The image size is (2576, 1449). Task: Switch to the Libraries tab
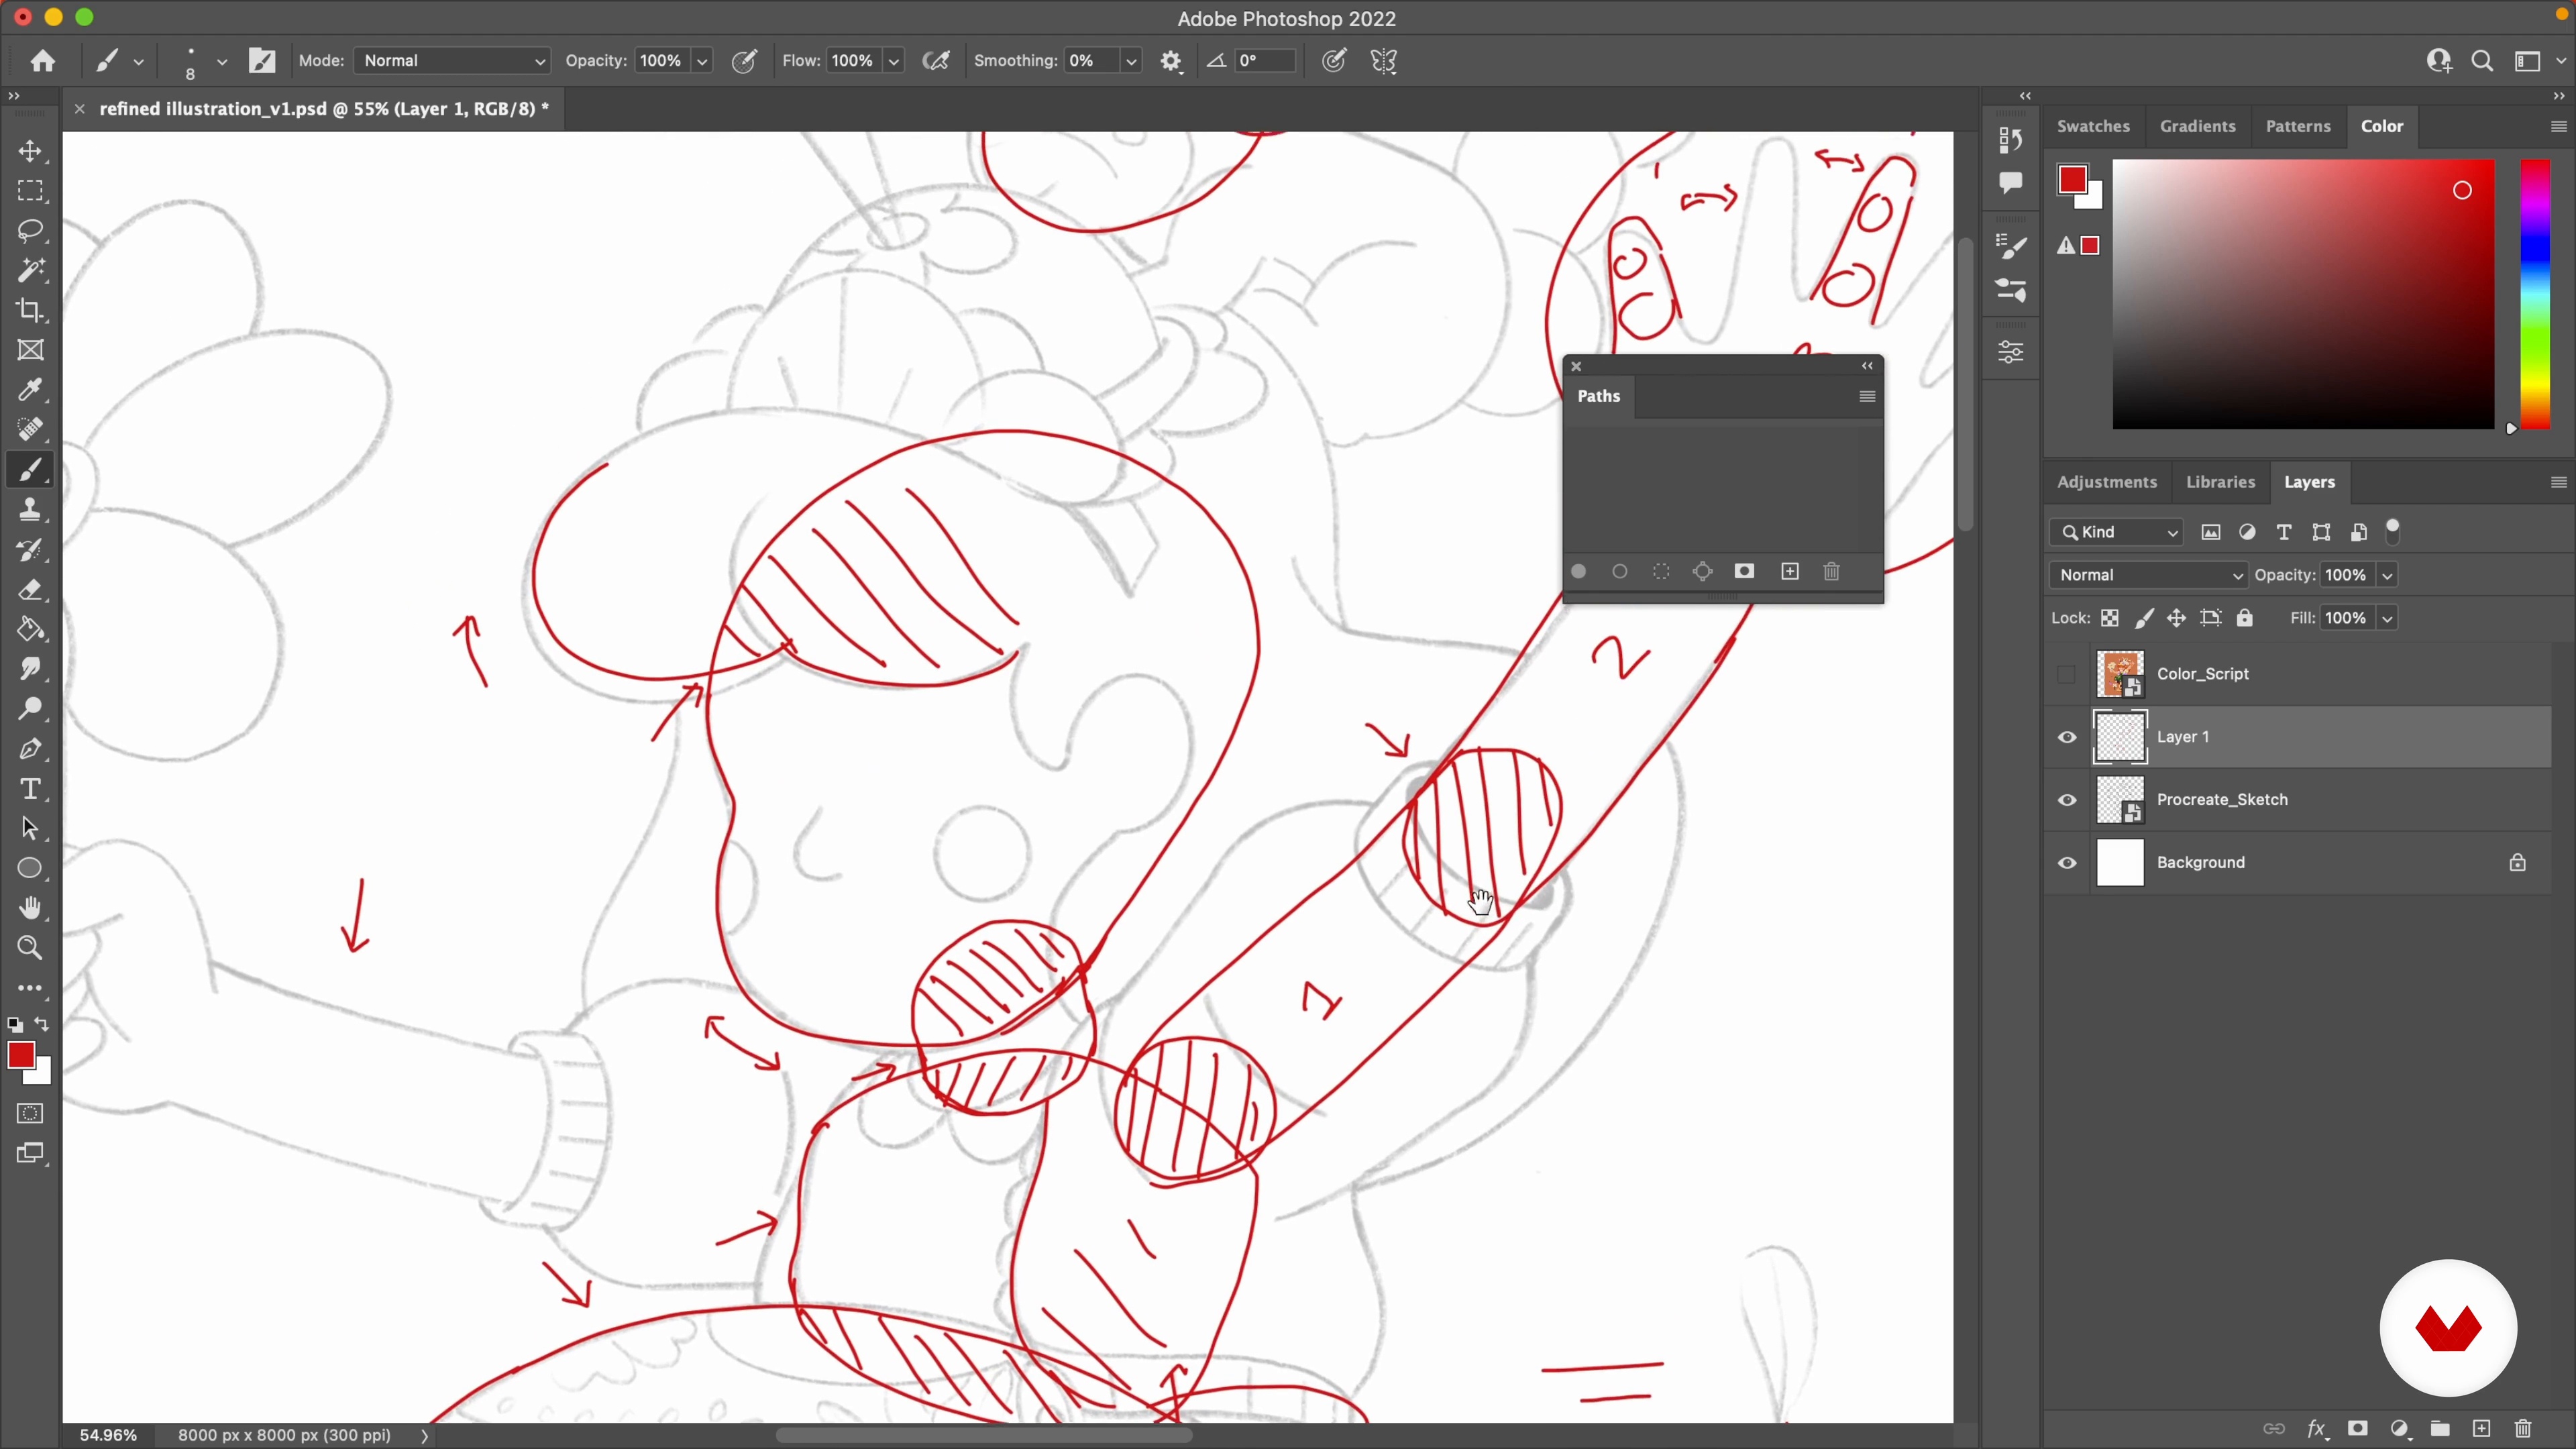click(x=2220, y=483)
